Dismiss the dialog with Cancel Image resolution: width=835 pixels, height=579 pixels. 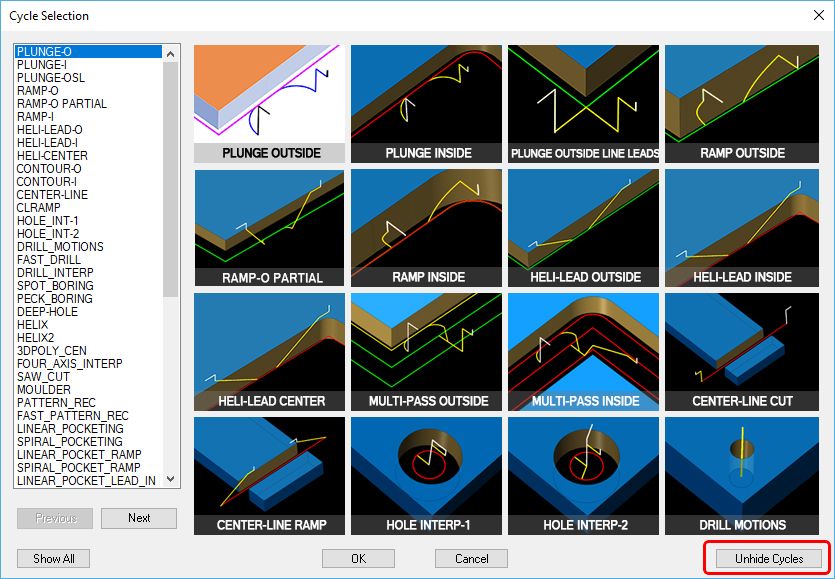pyautogui.click(x=470, y=558)
